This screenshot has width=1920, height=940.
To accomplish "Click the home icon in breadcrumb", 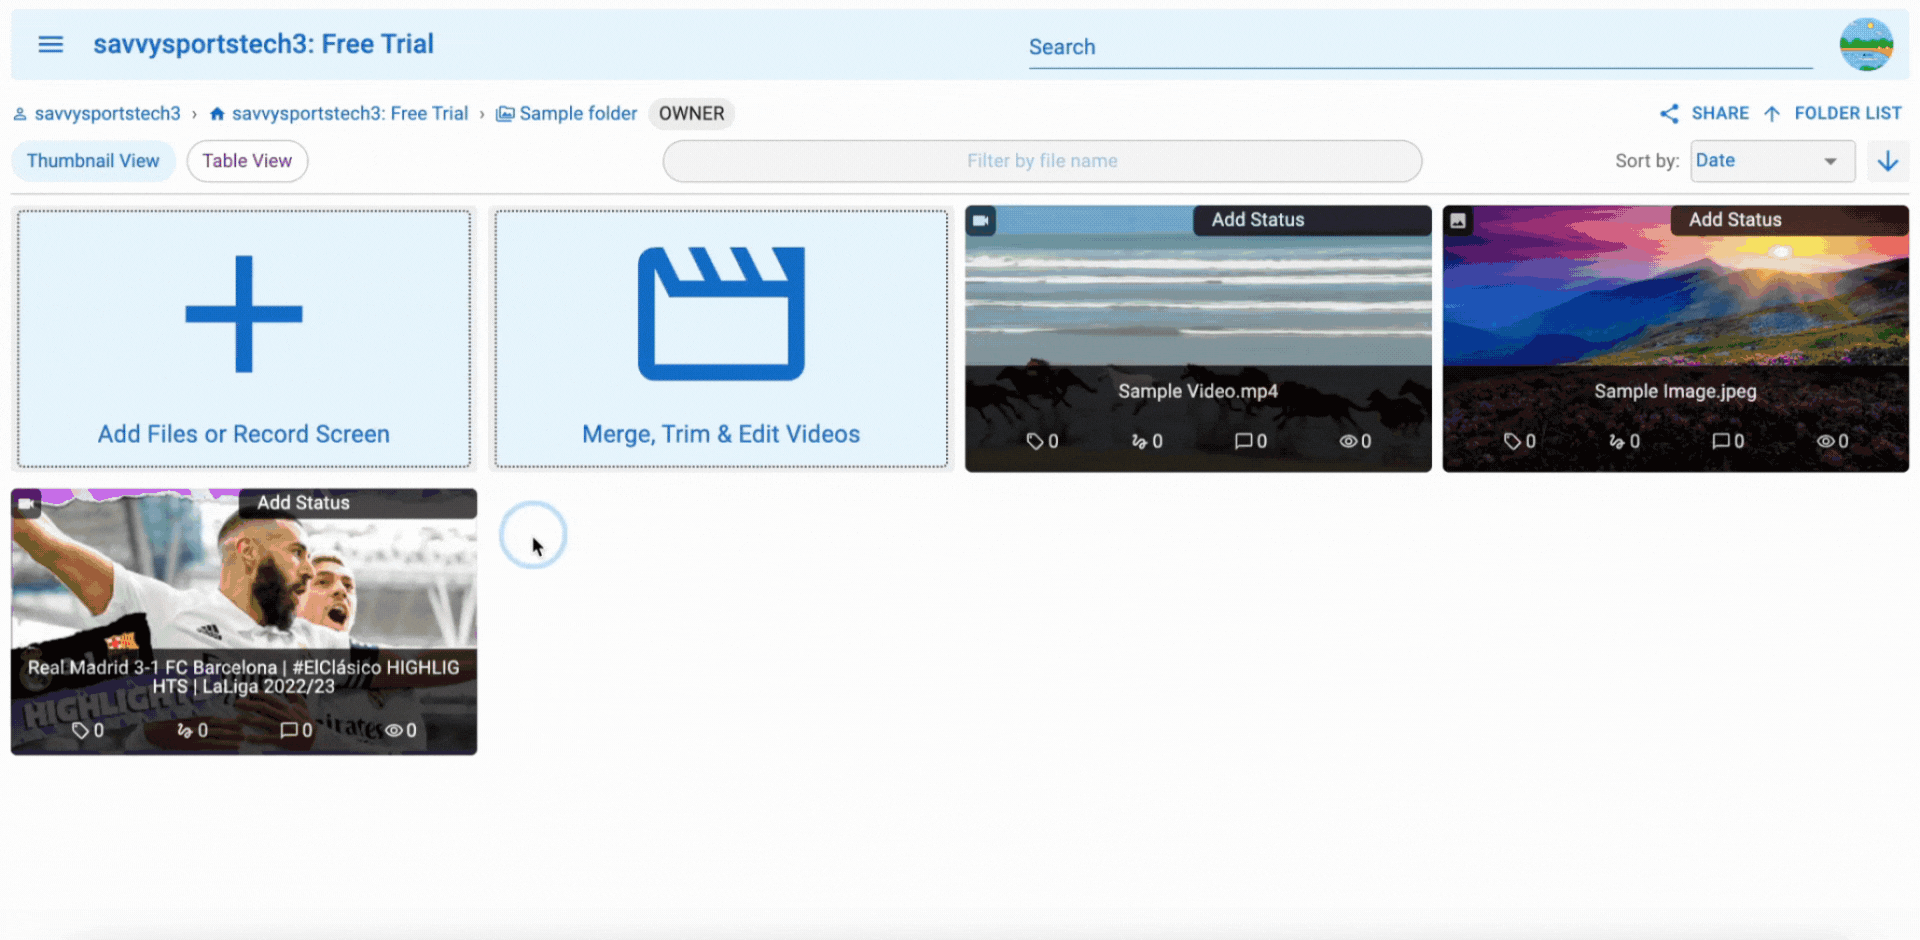I will pyautogui.click(x=217, y=114).
